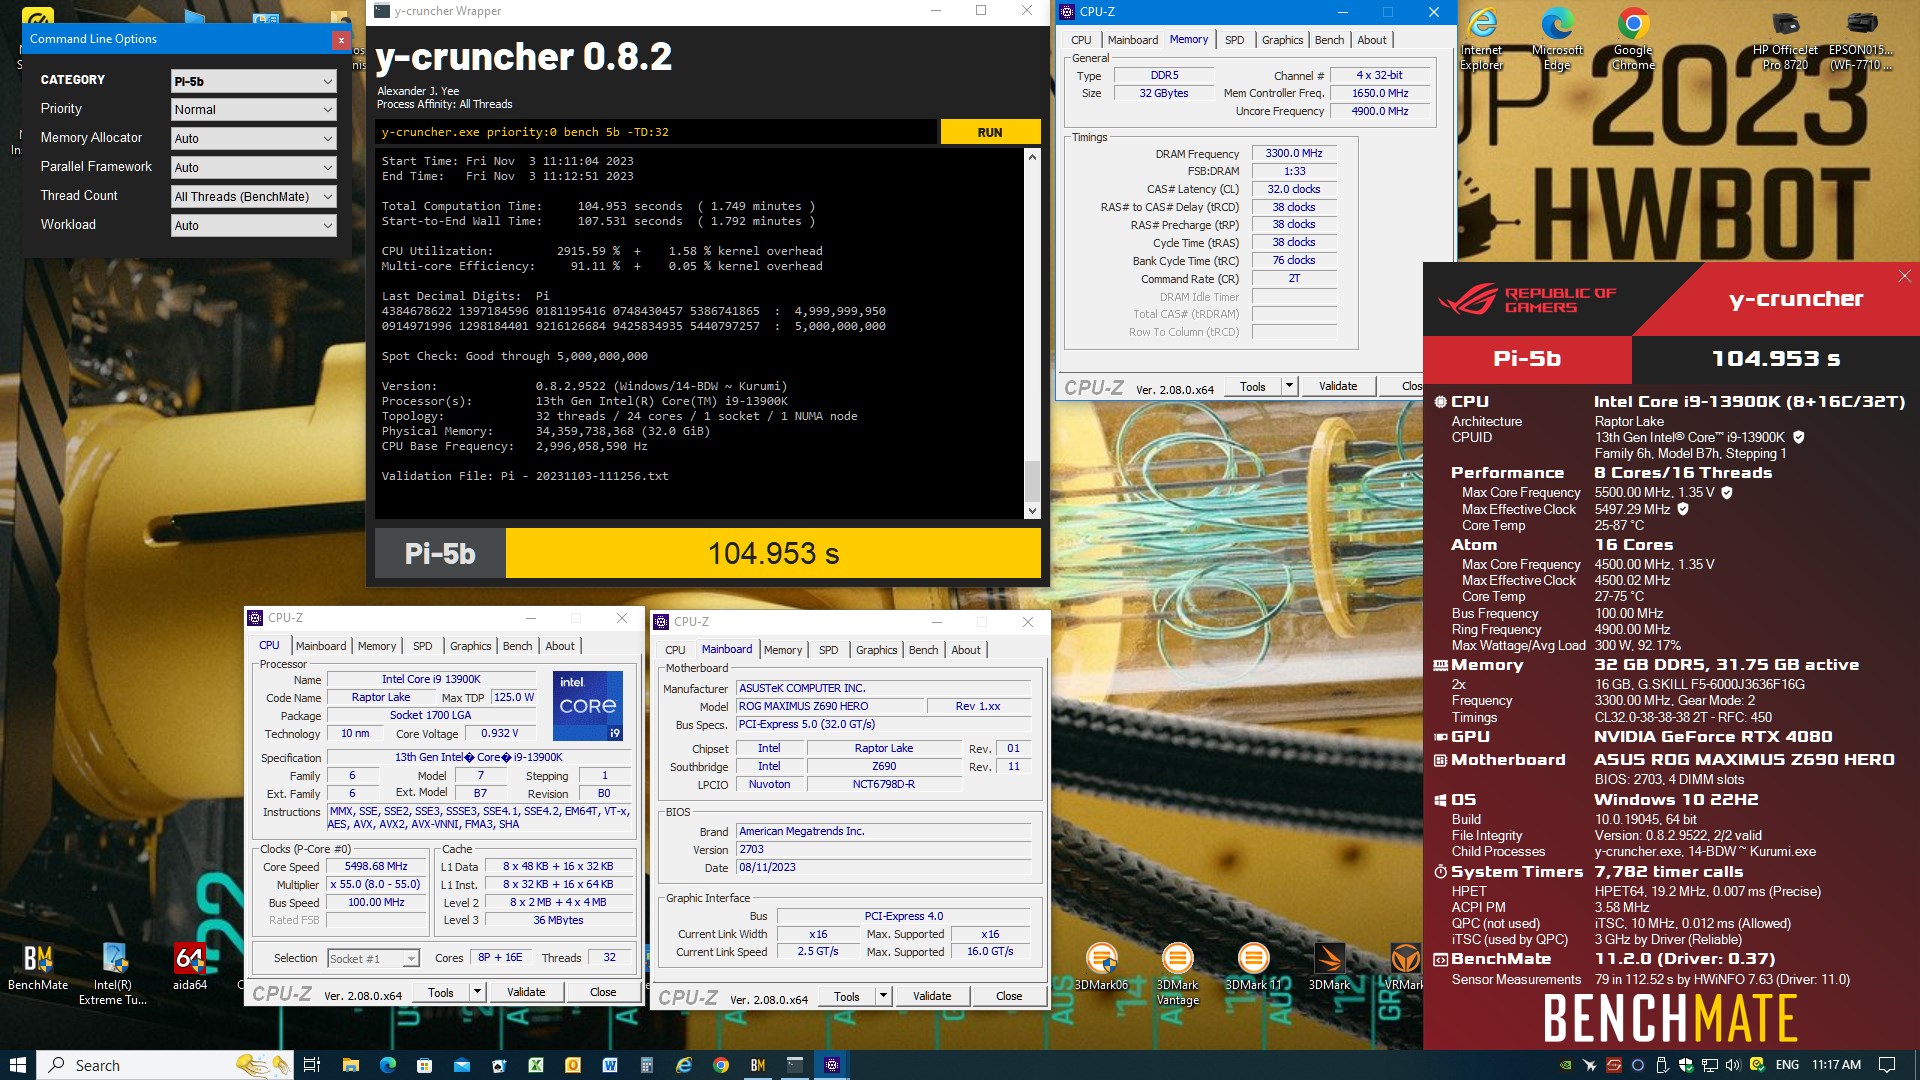Click the 11:17 AM taskbar clock
Screen dimensions: 1920x1080
pos(1837,1065)
